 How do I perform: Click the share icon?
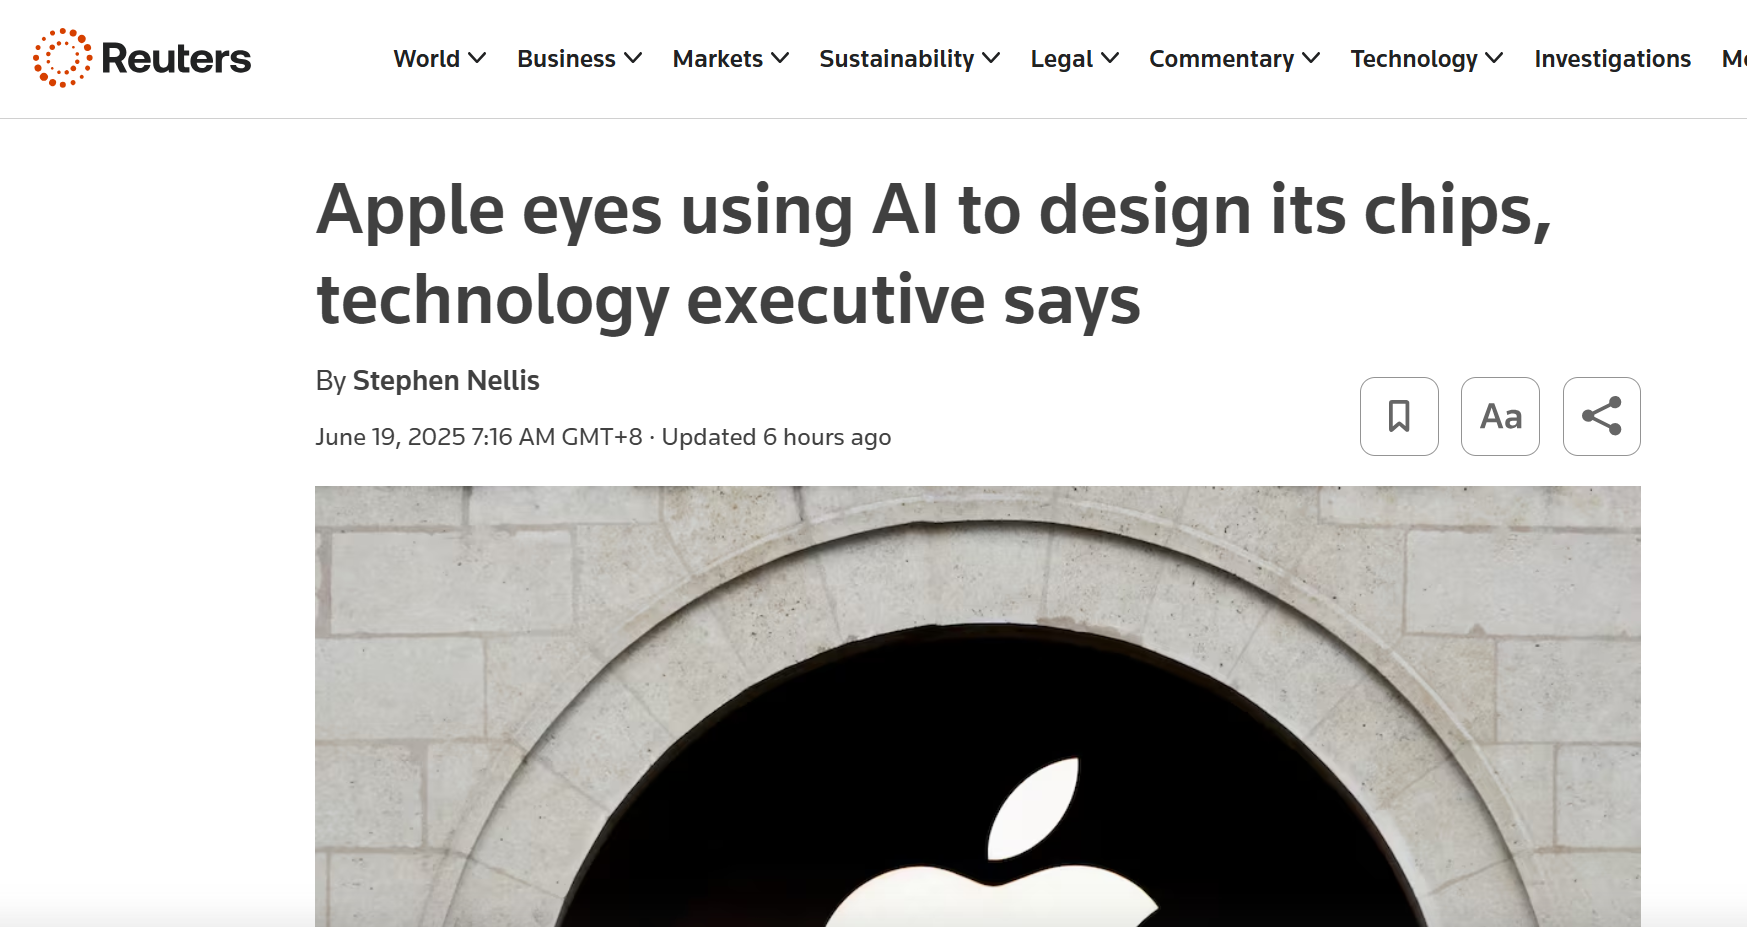point(1601,416)
